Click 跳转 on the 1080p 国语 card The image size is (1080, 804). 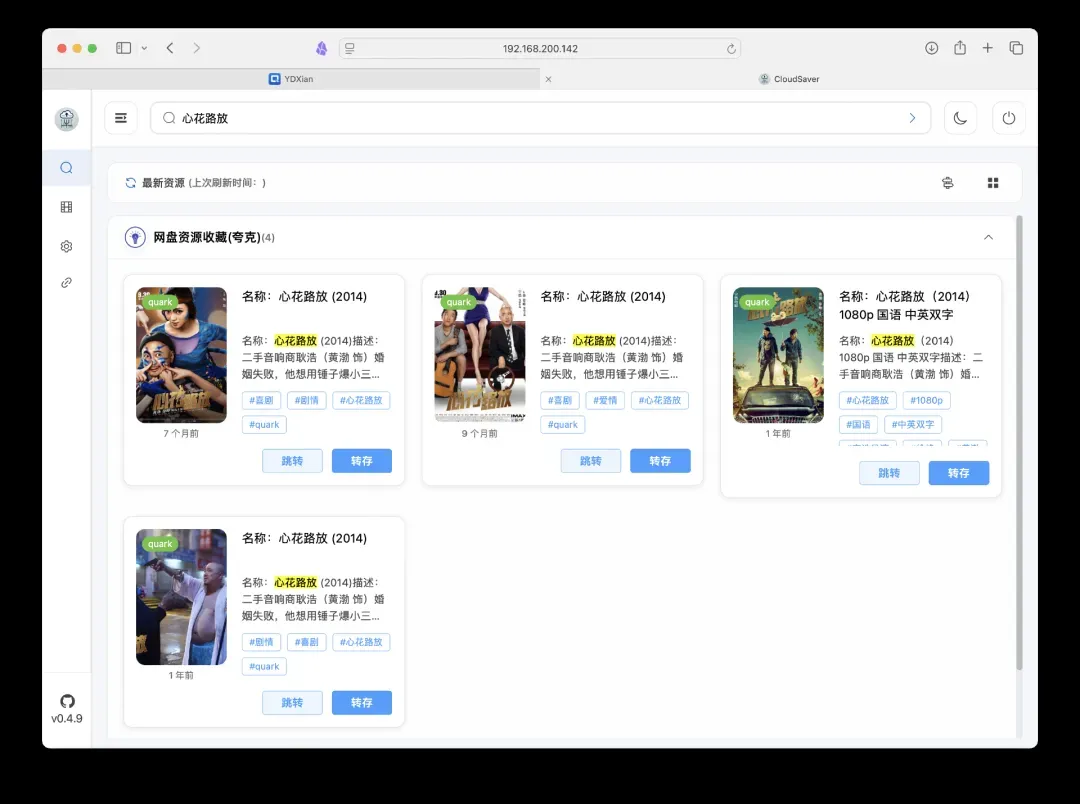889,473
